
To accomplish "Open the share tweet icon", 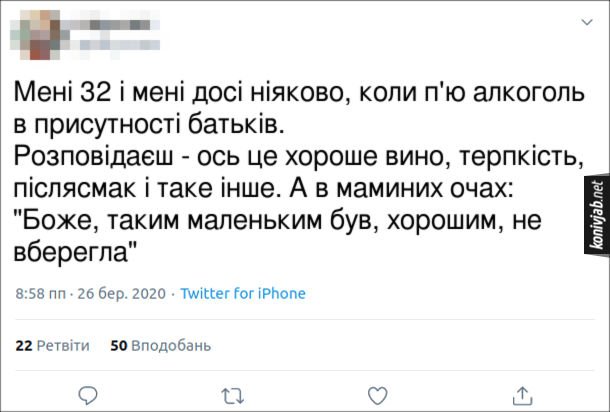I will 521,392.
